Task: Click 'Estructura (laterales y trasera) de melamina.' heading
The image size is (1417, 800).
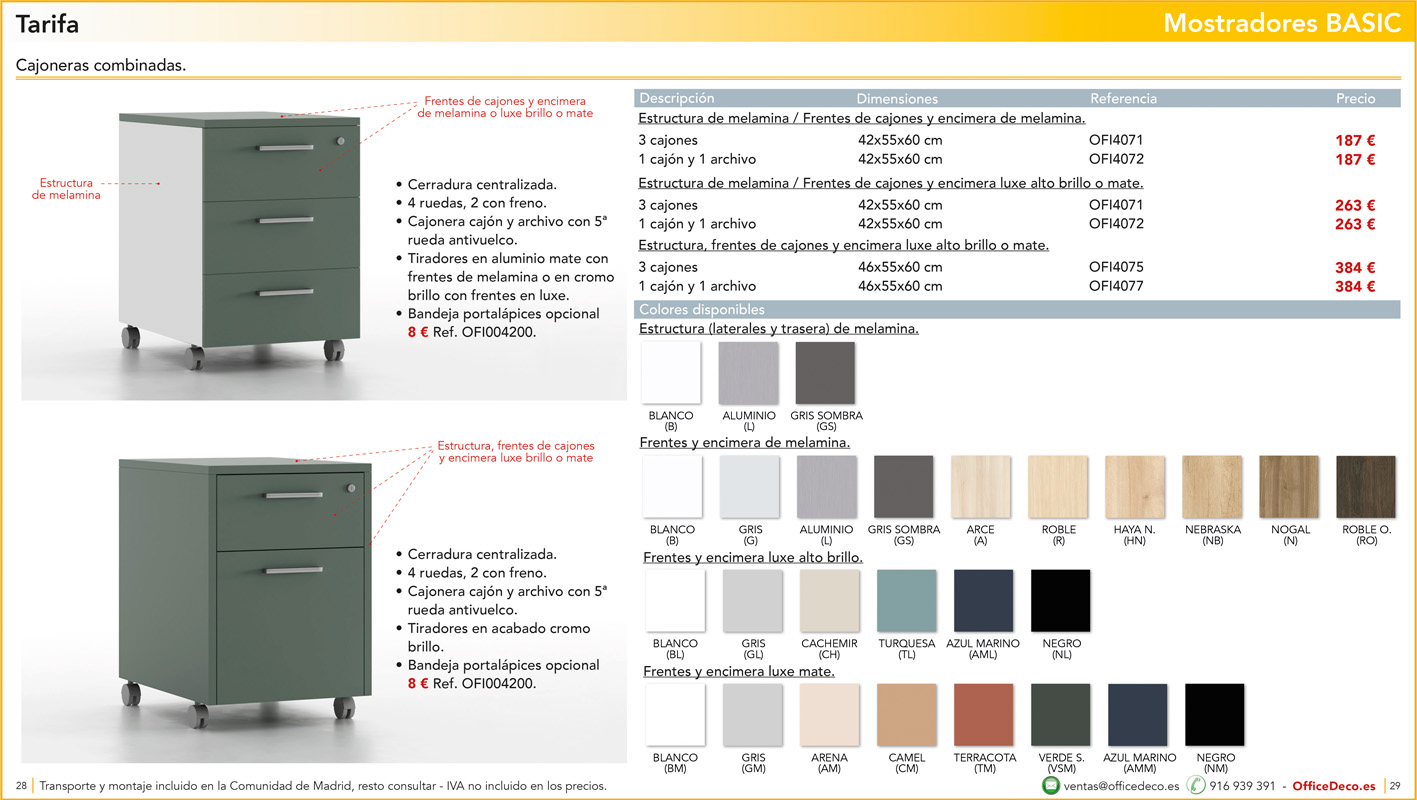Action: click(x=779, y=328)
